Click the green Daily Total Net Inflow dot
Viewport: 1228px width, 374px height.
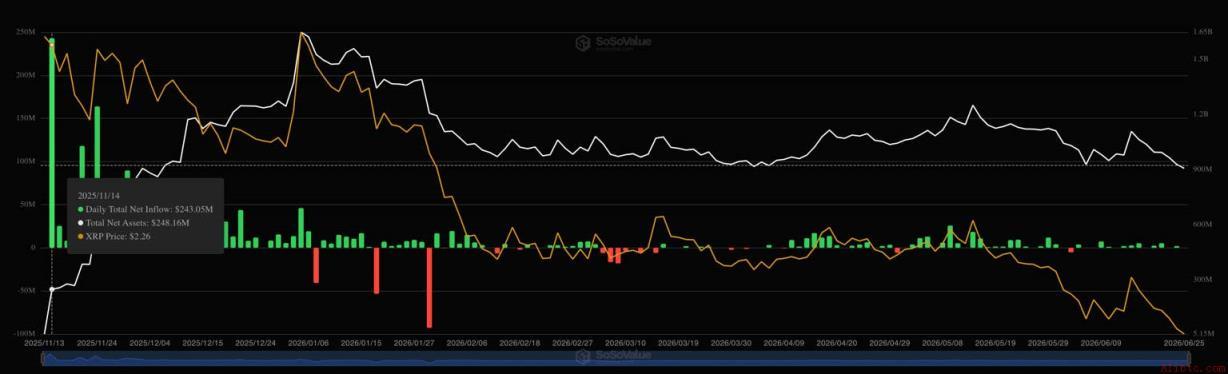coord(80,210)
